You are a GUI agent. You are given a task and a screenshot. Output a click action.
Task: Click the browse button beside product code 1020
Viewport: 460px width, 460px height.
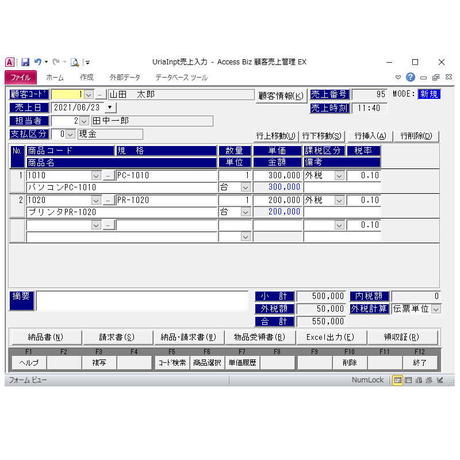pyautogui.click(x=108, y=200)
